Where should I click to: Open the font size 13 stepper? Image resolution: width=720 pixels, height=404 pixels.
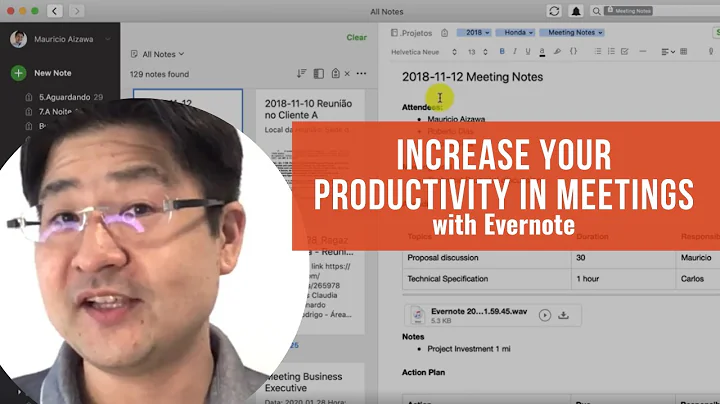click(478, 52)
